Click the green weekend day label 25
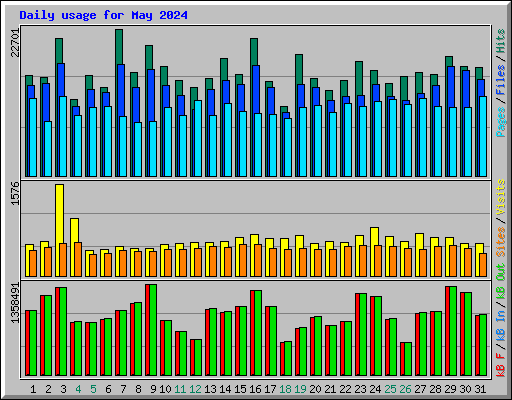The height and width of the screenshot is (400, 512). pyautogui.click(x=390, y=389)
